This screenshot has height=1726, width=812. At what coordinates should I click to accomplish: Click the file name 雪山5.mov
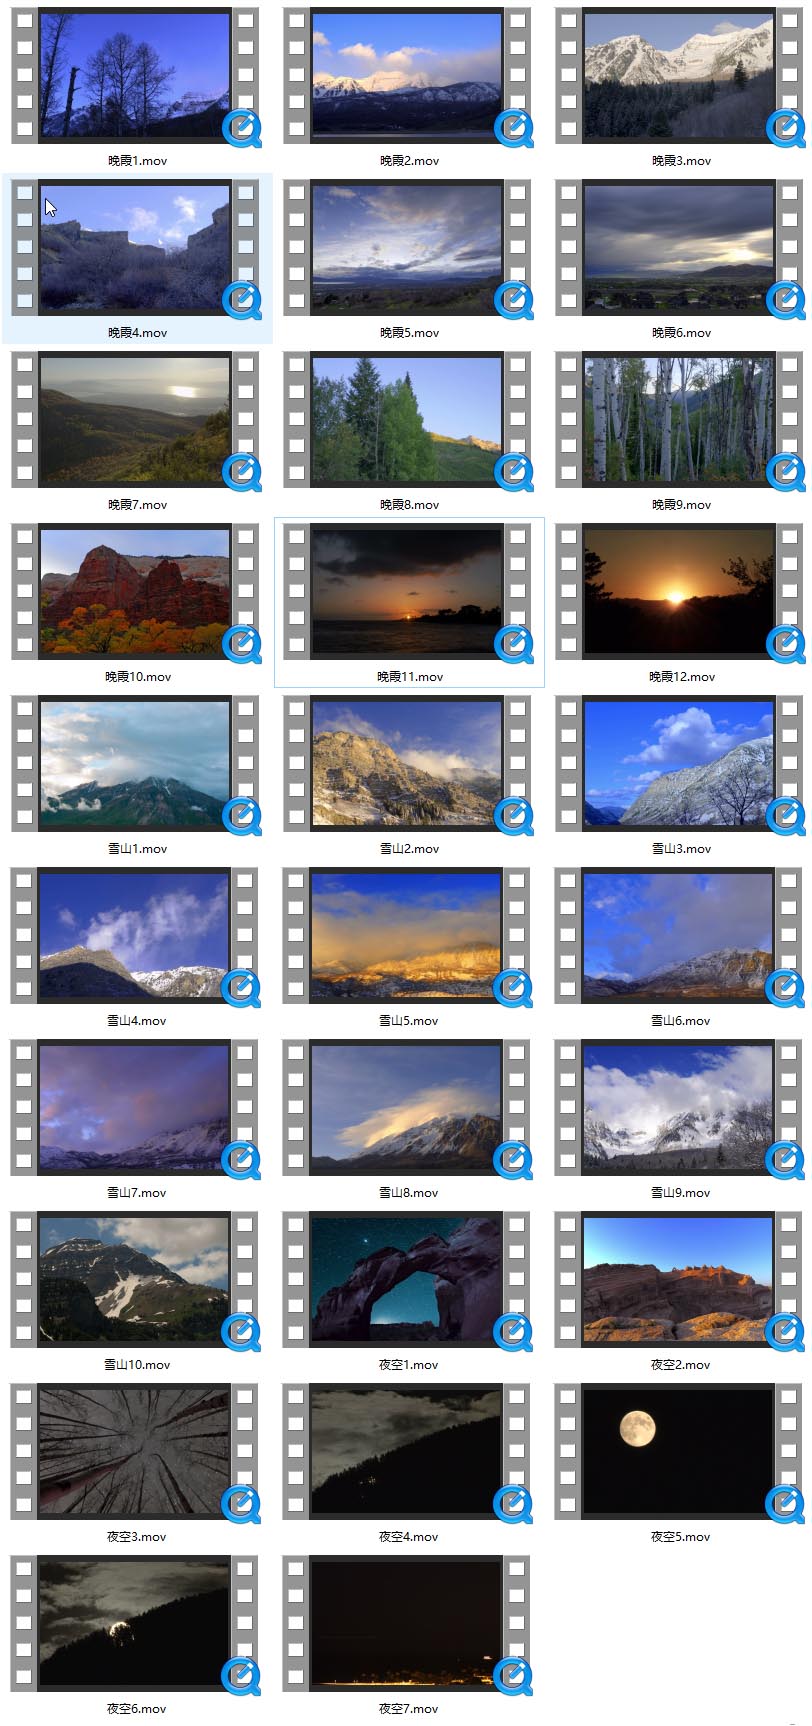pyautogui.click(x=409, y=1021)
